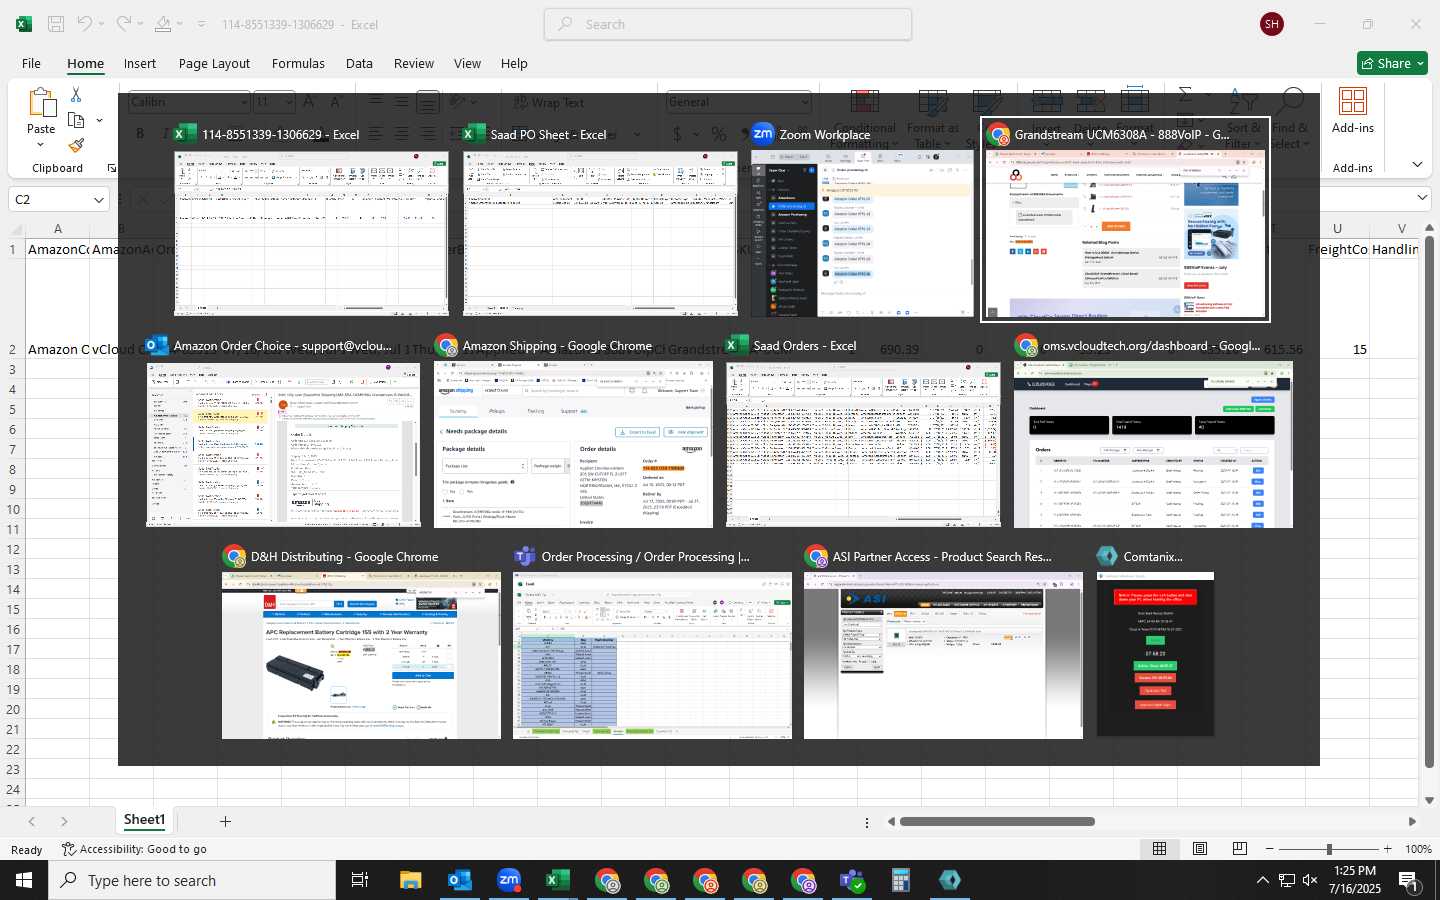1440x900 pixels.
Task: Switch to the Review tab
Action: [x=413, y=63]
